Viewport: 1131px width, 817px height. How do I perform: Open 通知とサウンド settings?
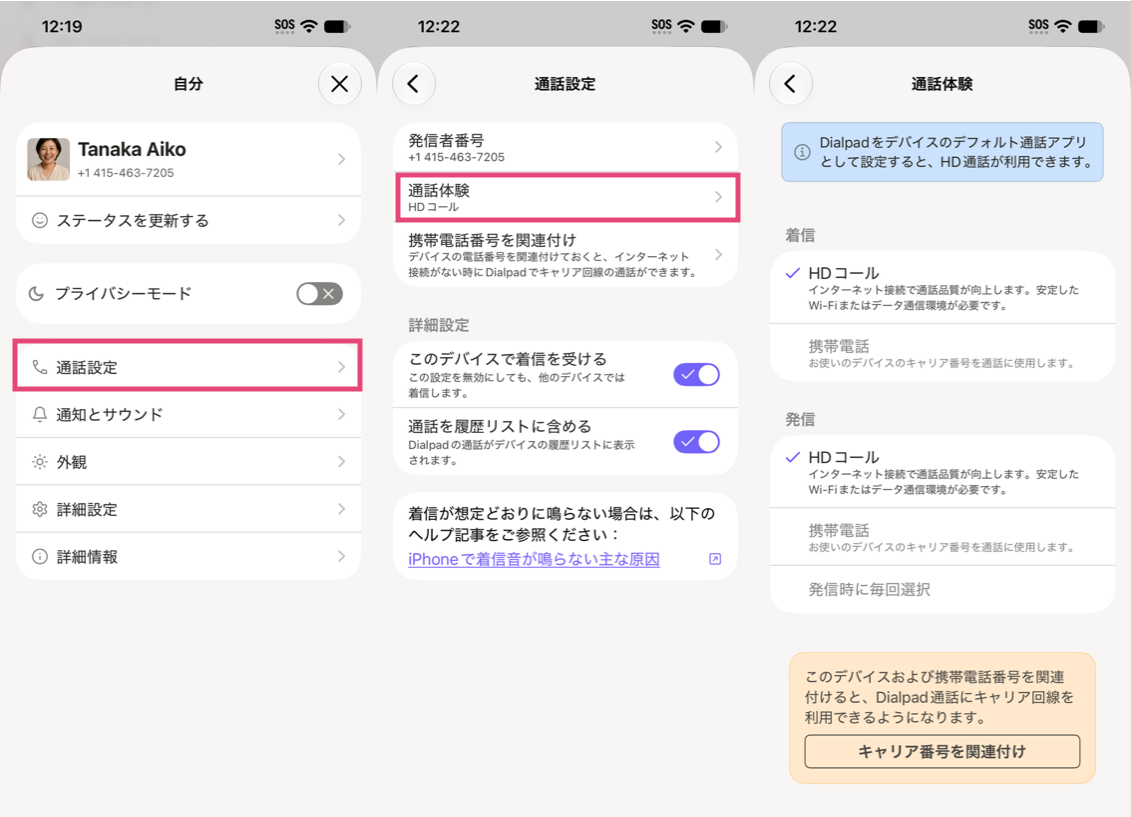tap(188, 414)
